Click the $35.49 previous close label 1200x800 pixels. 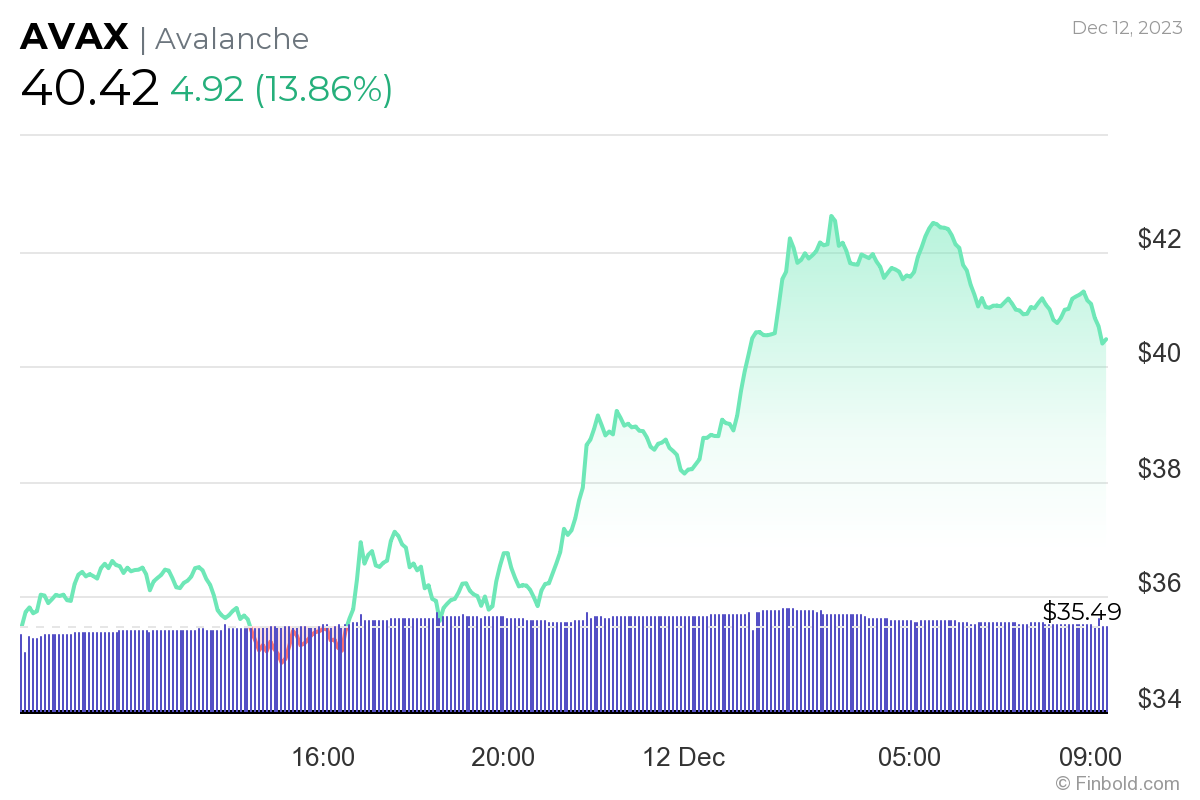[1082, 612]
